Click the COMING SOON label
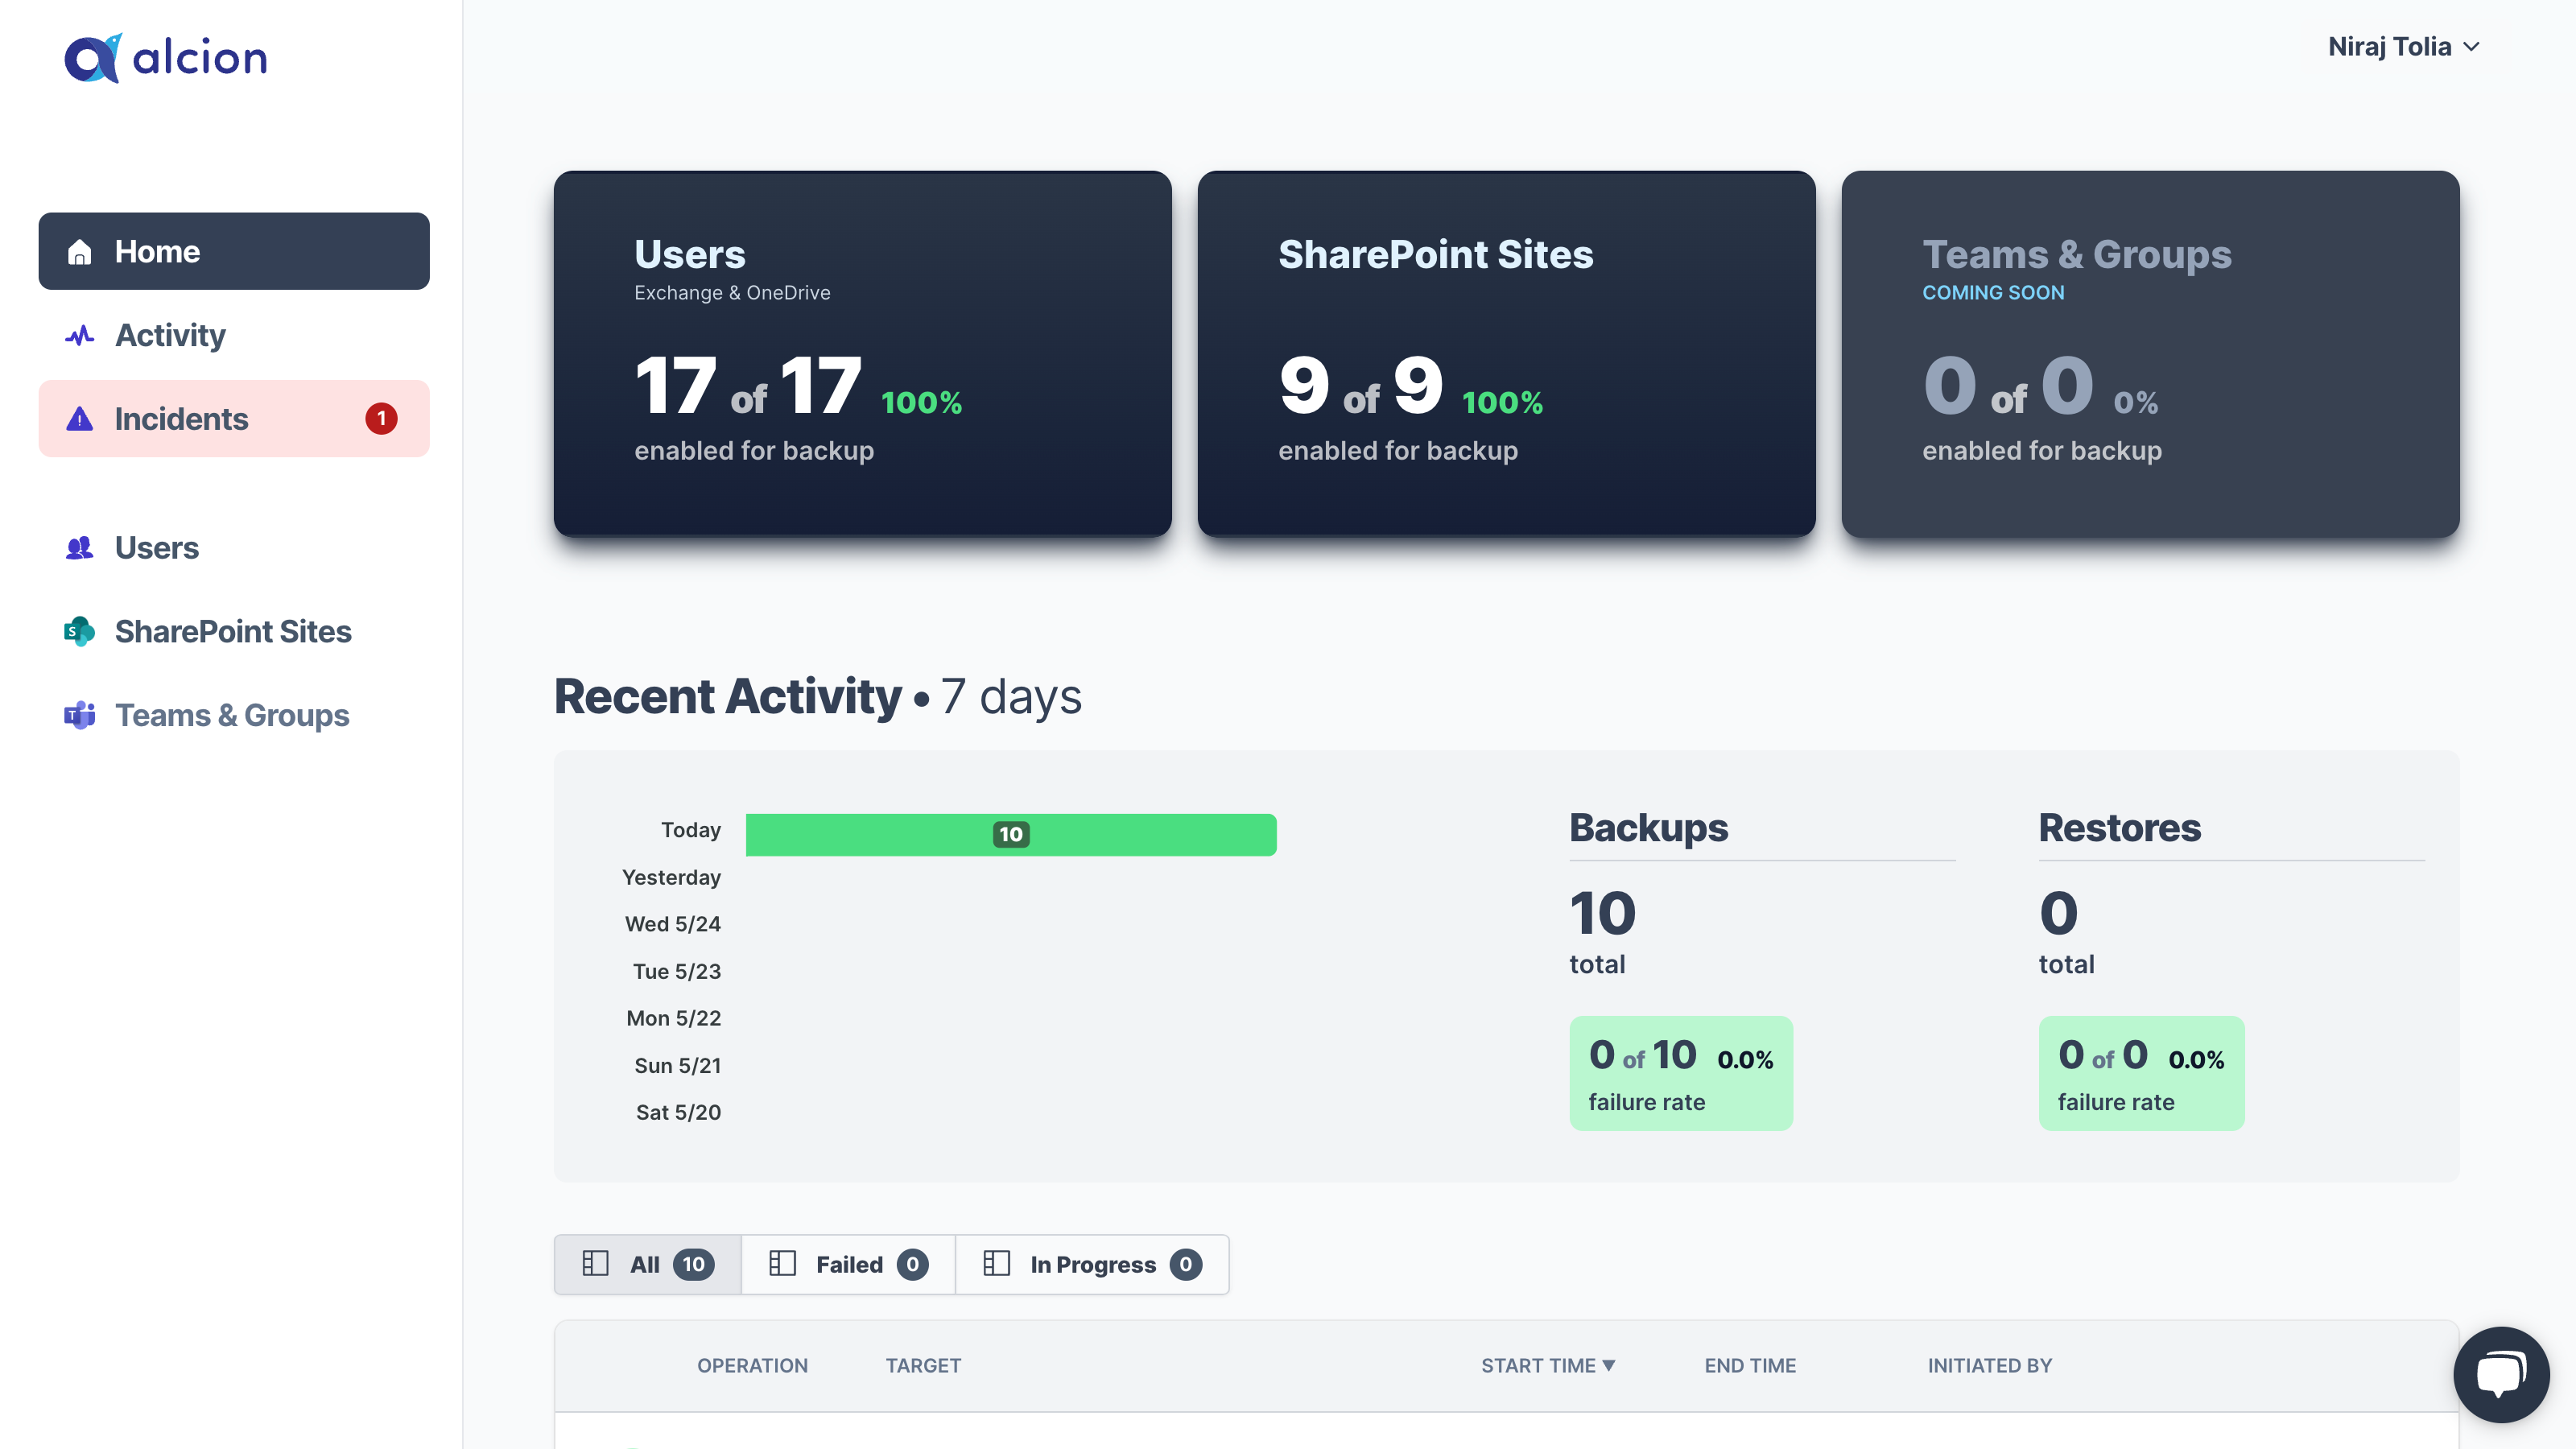The height and width of the screenshot is (1449, 2576). coord(1993,293)
